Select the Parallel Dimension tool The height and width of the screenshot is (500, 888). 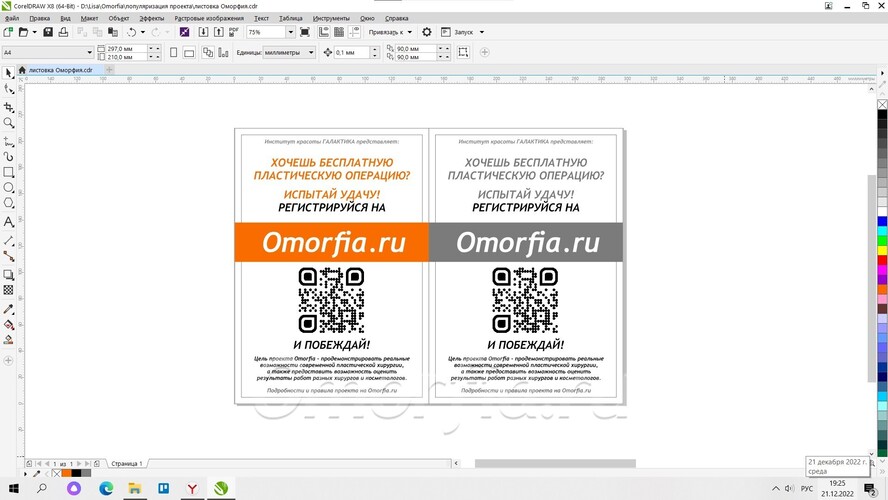[x=8, y=241]
